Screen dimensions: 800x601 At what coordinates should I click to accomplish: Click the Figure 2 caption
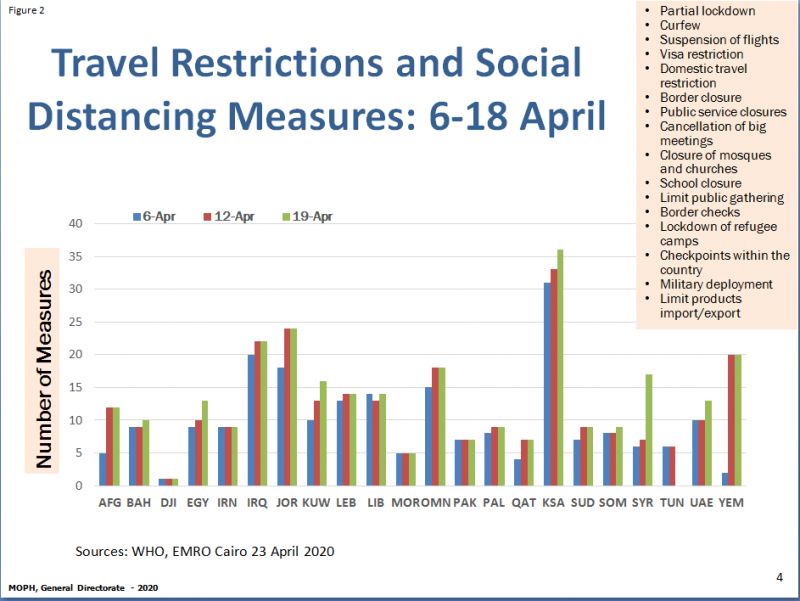[23, 11]
